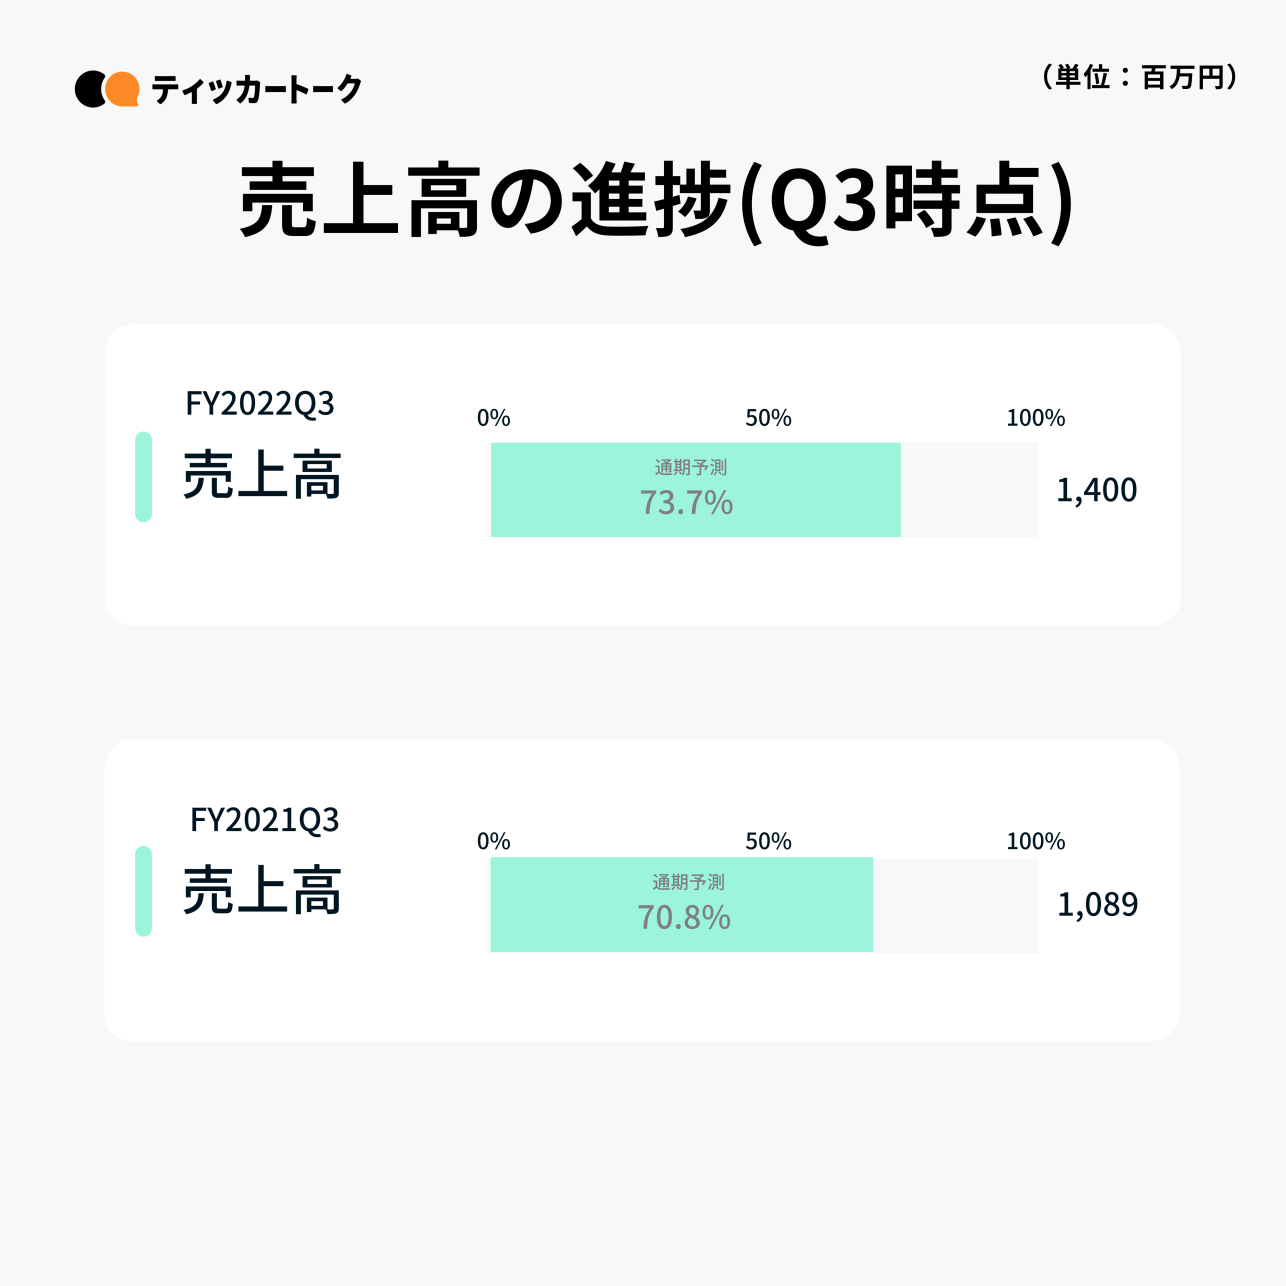Click the （単位：百万円） unit label
1286x1286 pixels.
pyautogui.click(x=1139, y=77)
